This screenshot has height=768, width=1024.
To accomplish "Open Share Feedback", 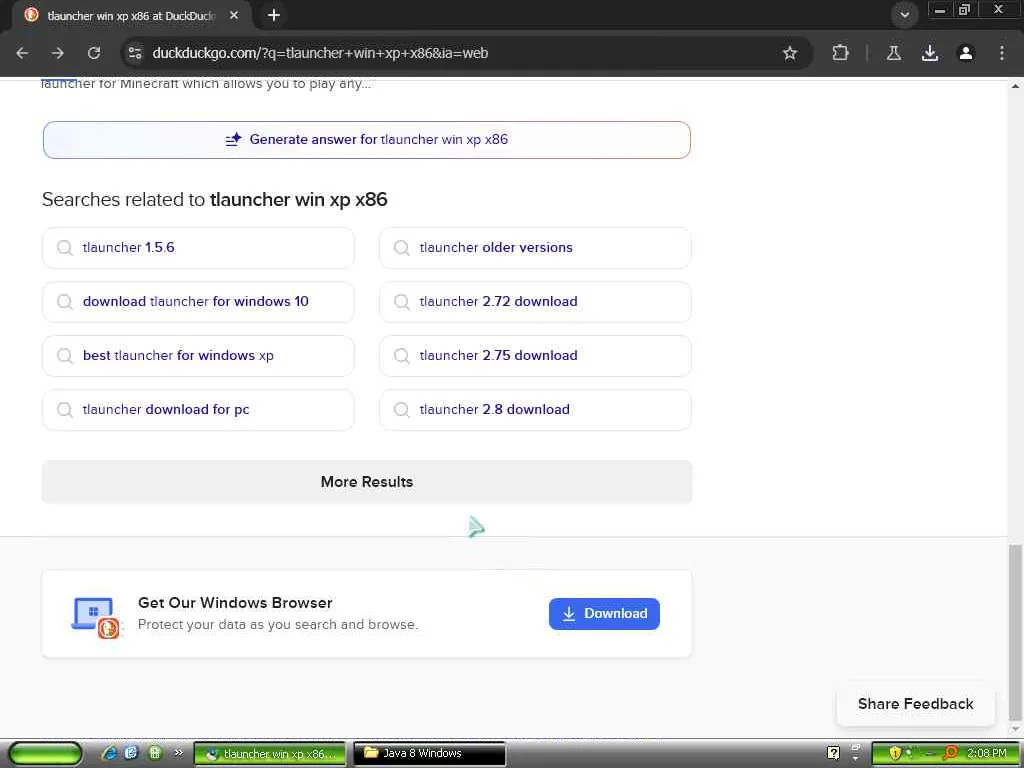I will (x=916, y=704).
